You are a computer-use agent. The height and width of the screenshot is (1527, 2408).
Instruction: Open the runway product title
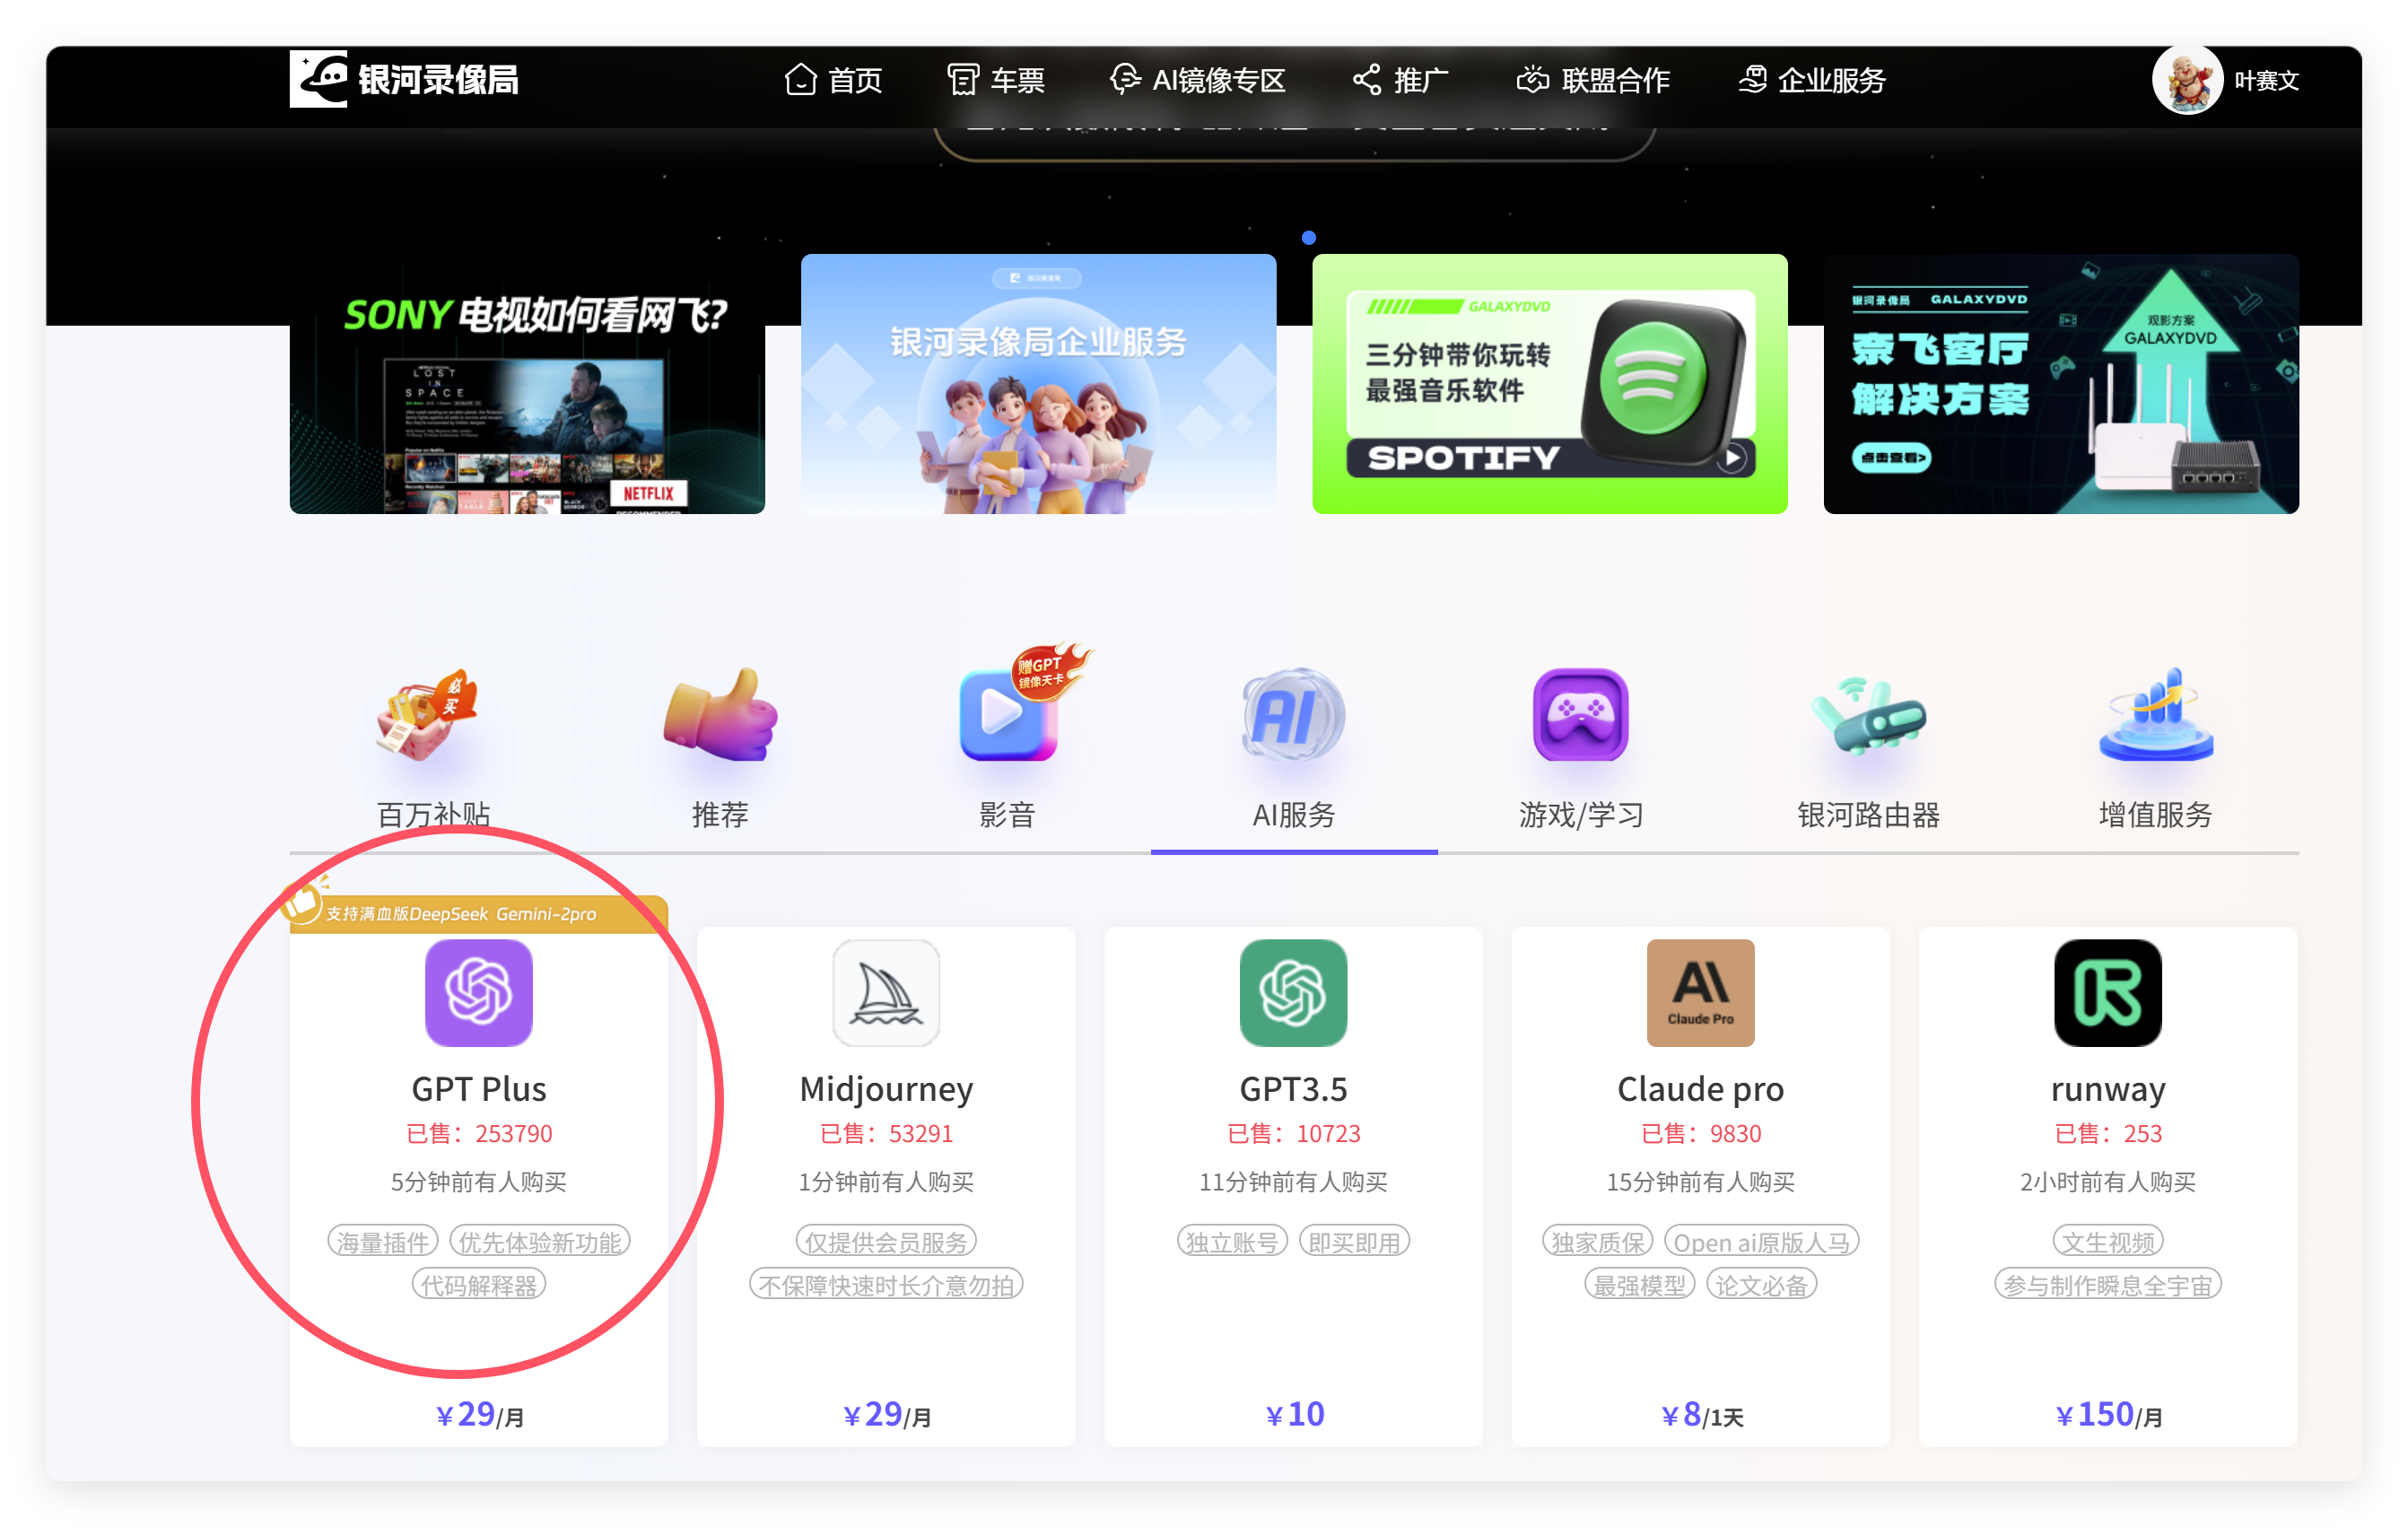(x=2107, y=1089)
